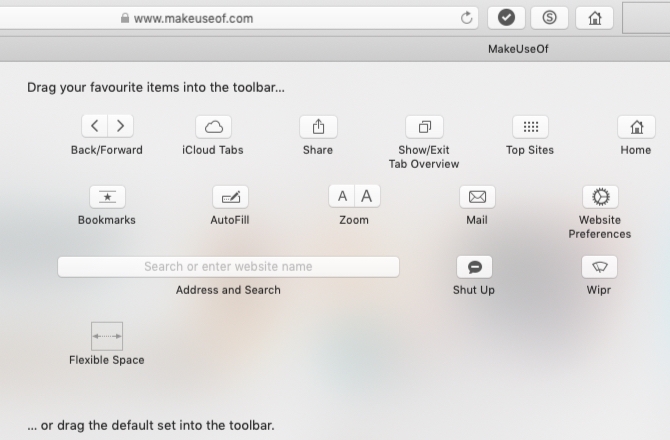The width and height of the screenshot is (670, 440).
Task: Click the Website Preferences gear icon
Action: coord(600,196)
